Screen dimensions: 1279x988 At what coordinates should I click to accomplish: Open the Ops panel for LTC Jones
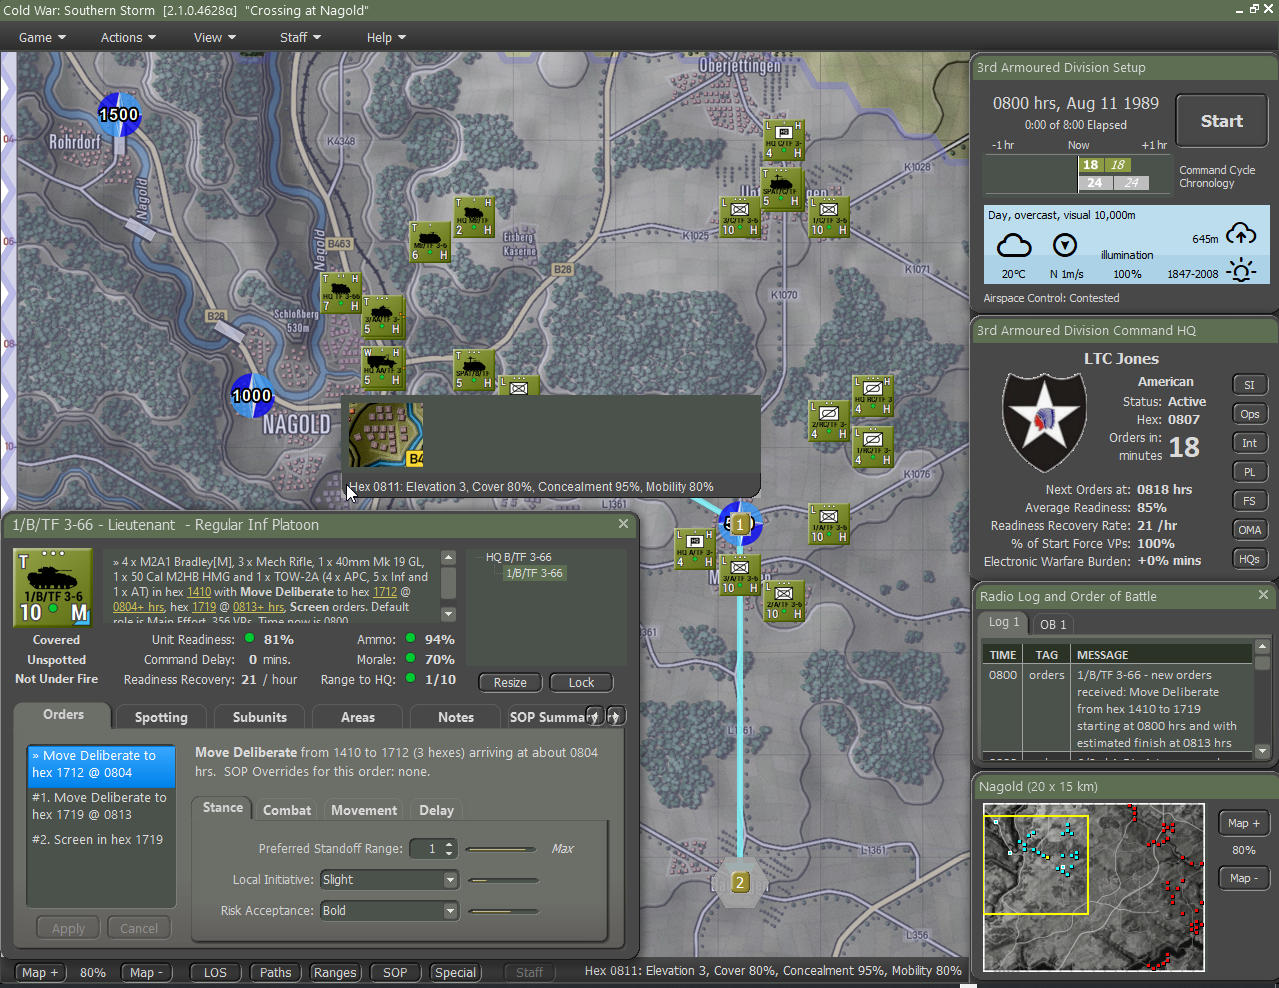click(x=1249, y=413)
